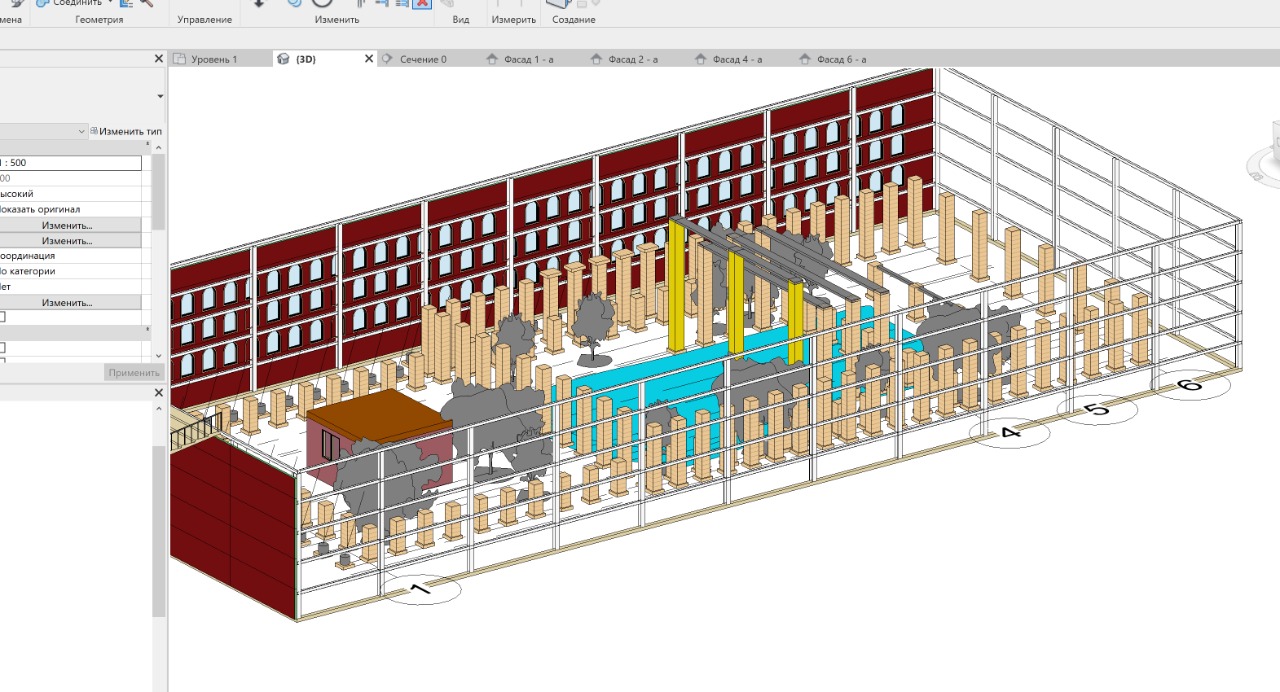Toggle the first checkbox in properties list
The image size is (1280, 692).
(2, 317)
